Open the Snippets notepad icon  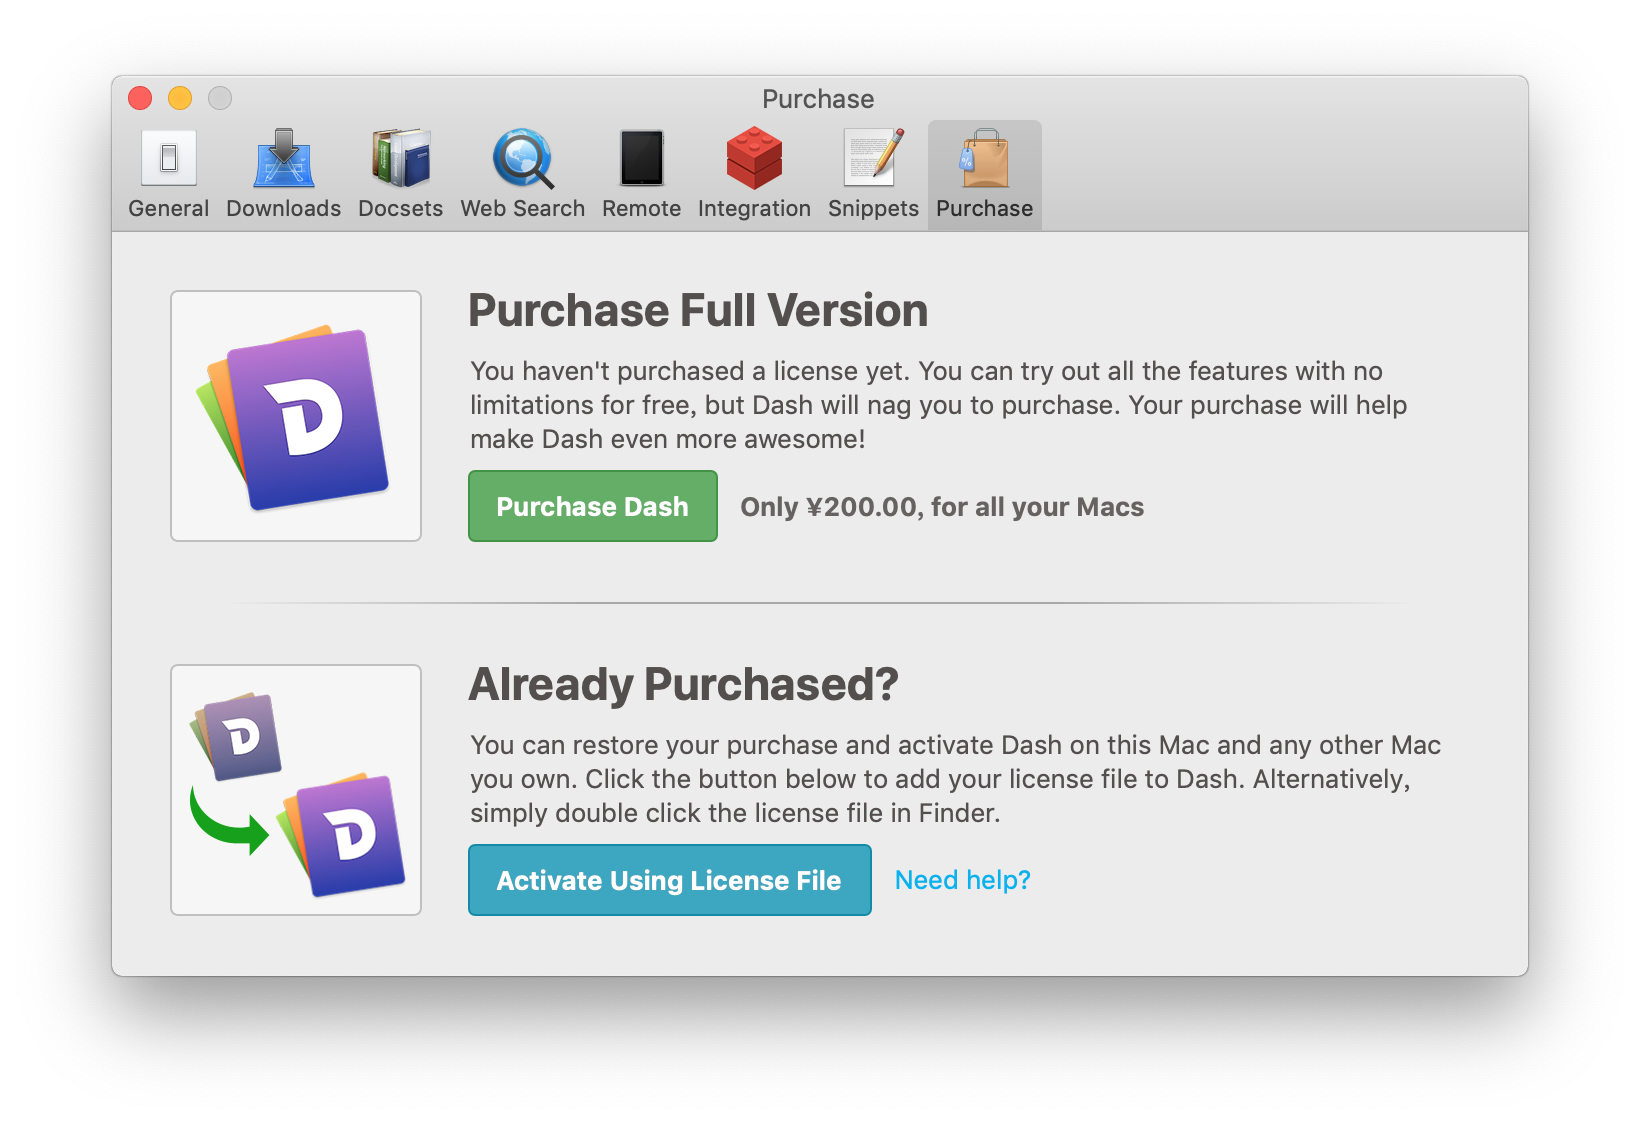point(874,158)
